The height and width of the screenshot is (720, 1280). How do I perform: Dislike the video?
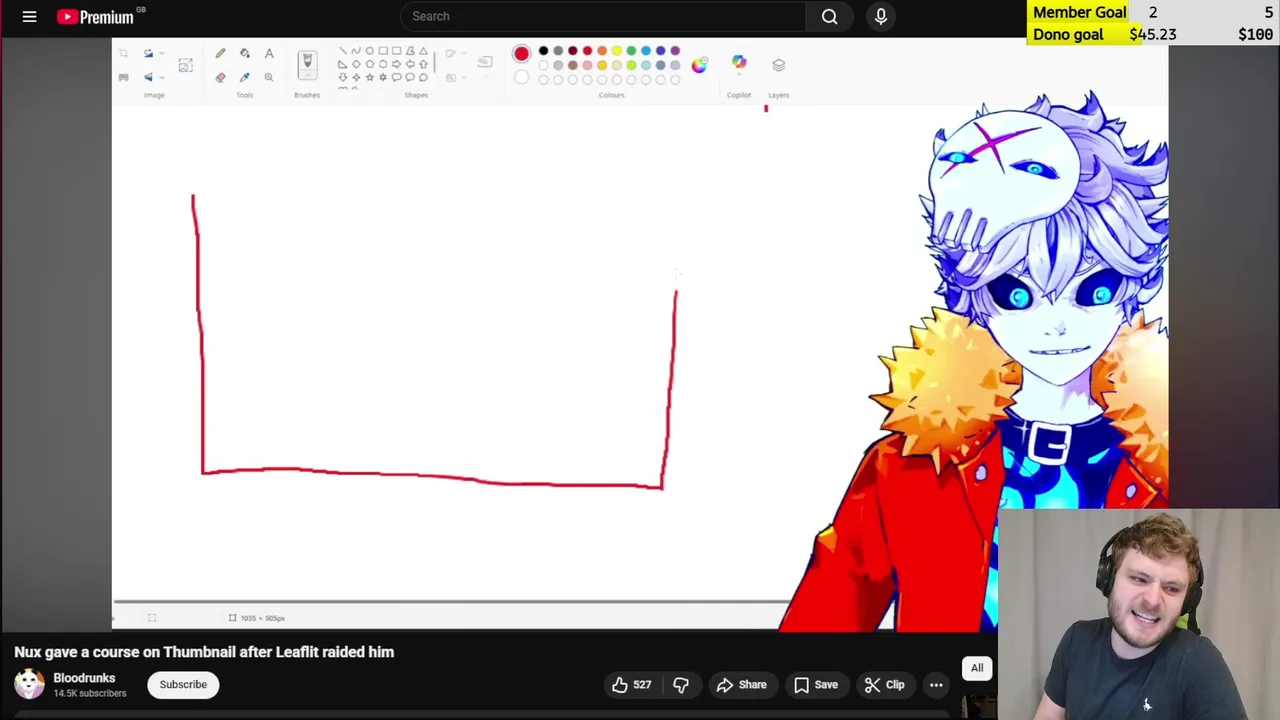pos(681,685)
